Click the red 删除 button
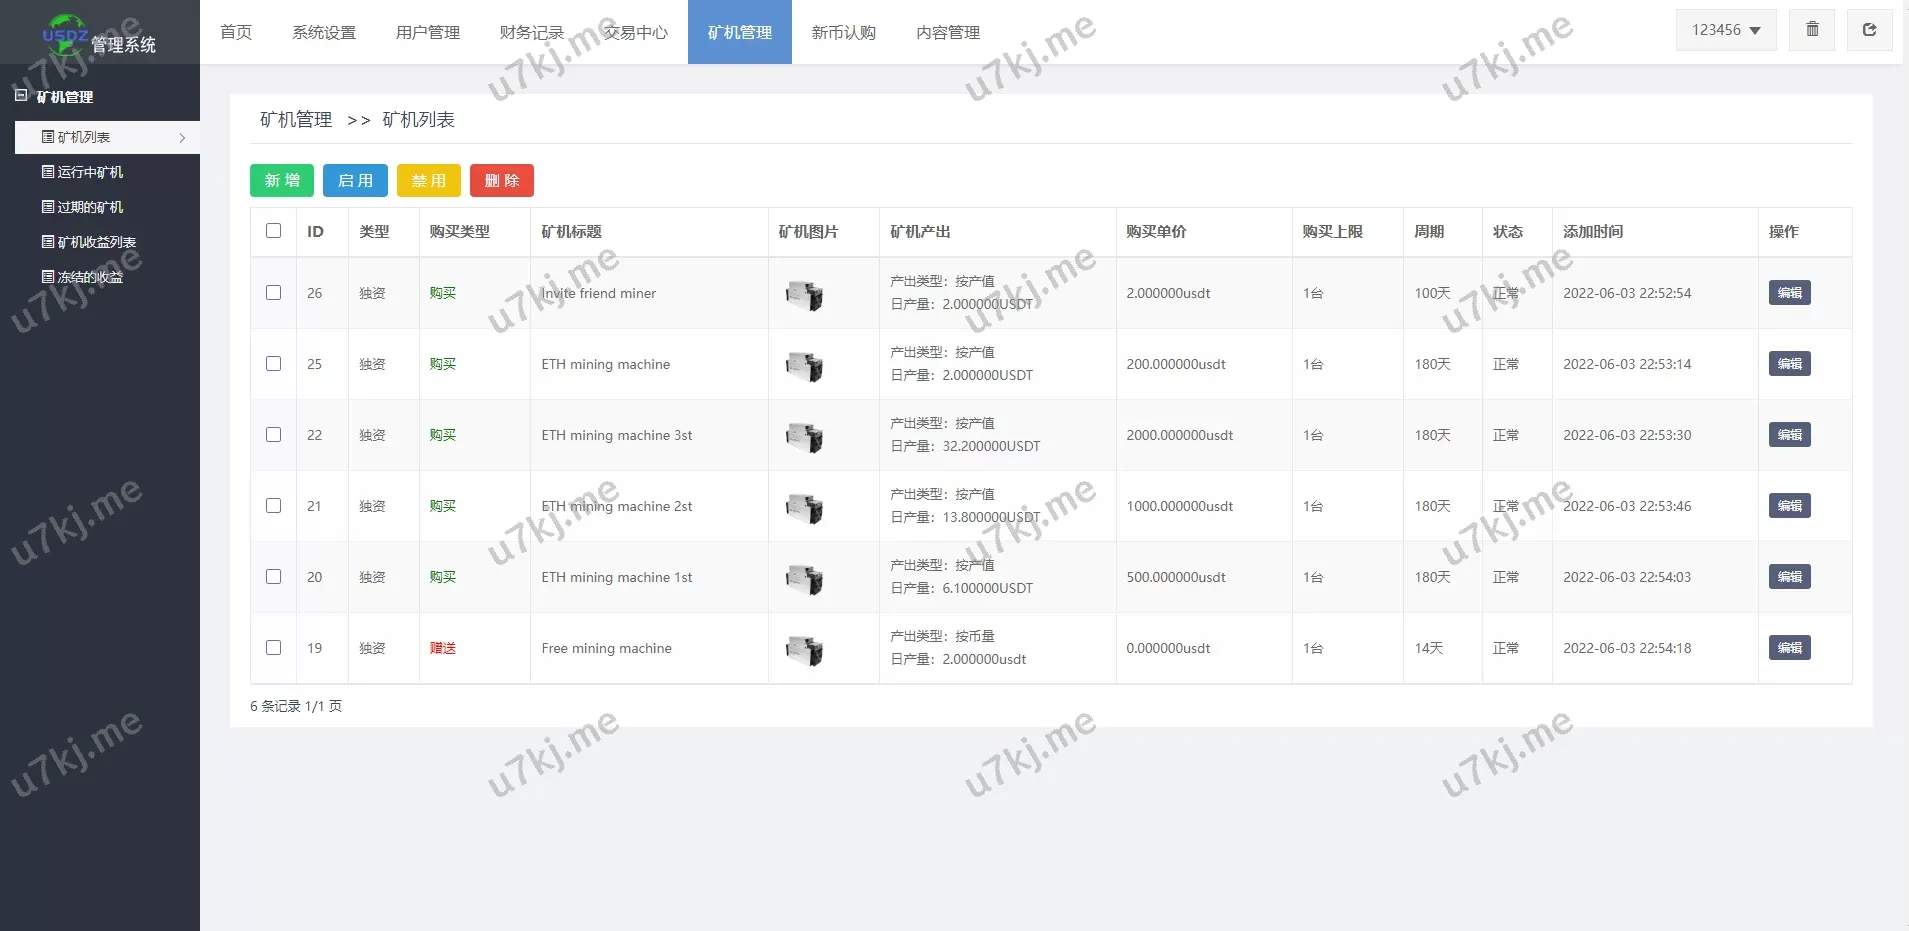This screenshot has height=931, width=1909. (501, 180)
